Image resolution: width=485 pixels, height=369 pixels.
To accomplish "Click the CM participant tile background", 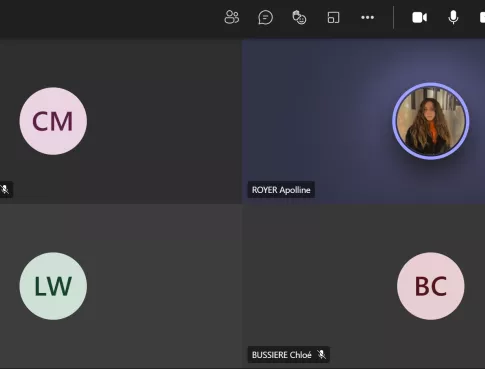I will [150, 120].
